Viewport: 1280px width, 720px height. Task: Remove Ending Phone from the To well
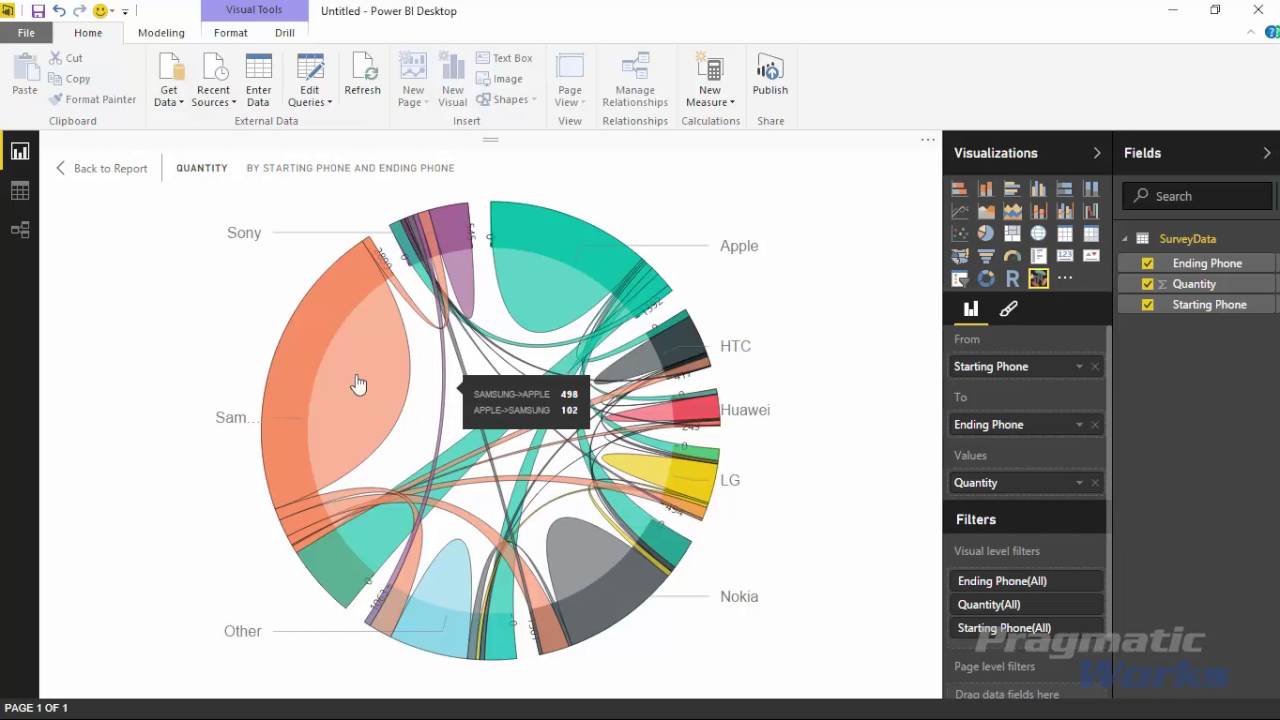1095,425
